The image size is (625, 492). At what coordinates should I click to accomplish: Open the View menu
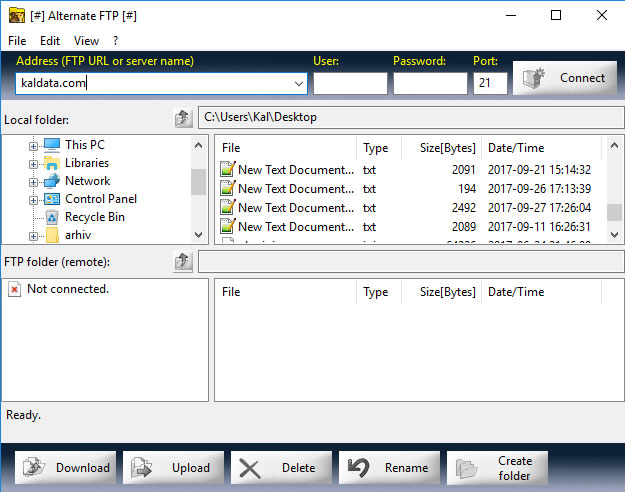click(86, 41)
